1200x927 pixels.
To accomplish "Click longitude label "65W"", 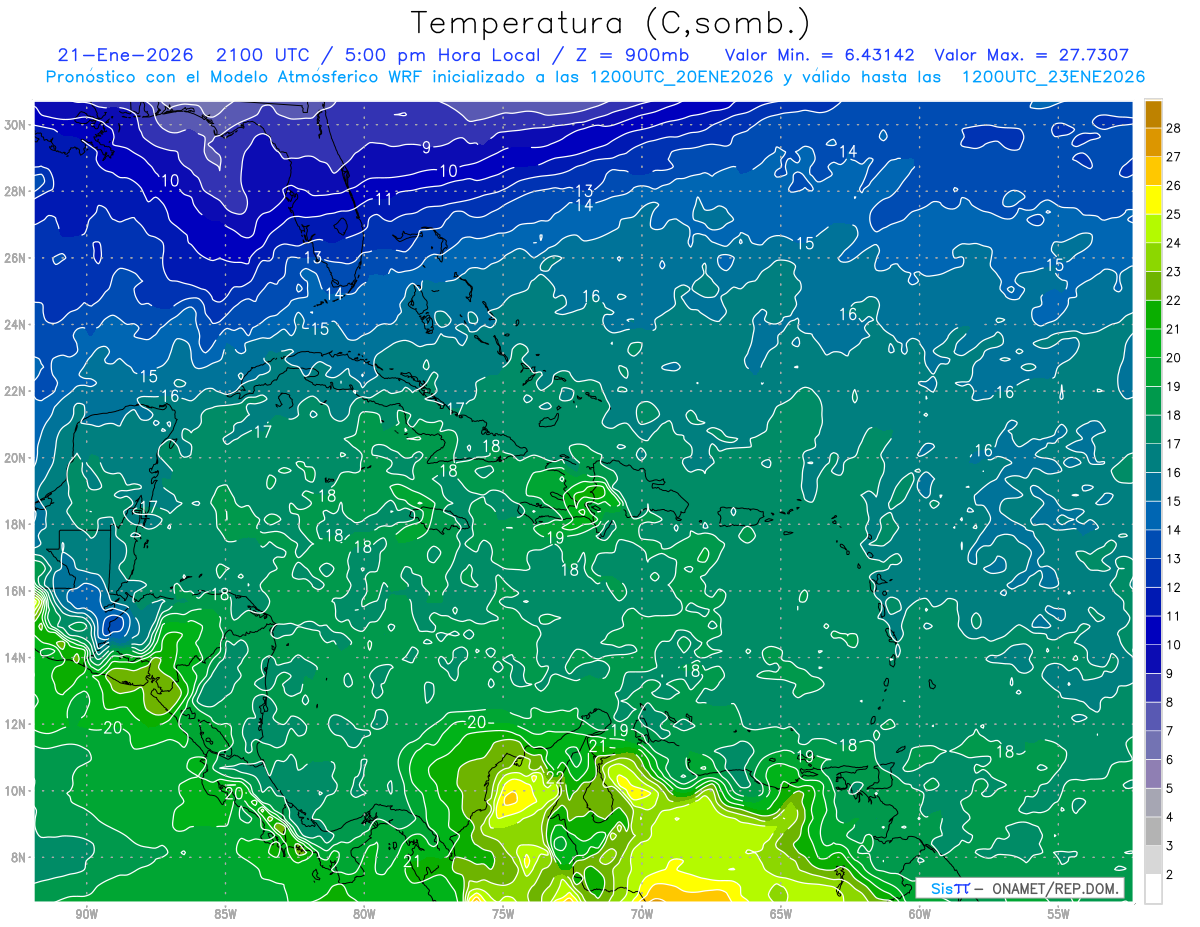I will point(781,914).
